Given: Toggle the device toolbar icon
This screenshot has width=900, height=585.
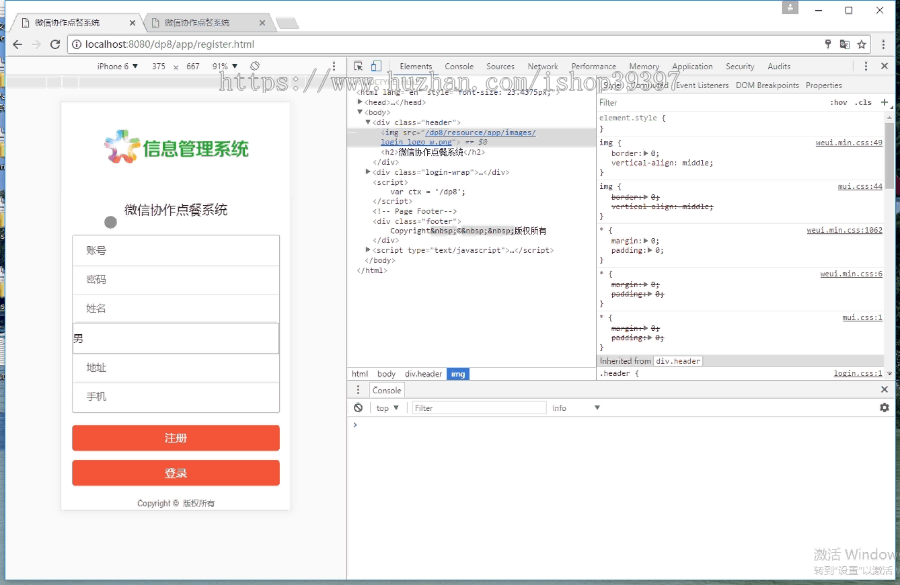Looking at the screenshot, I should tap(376, 66).
